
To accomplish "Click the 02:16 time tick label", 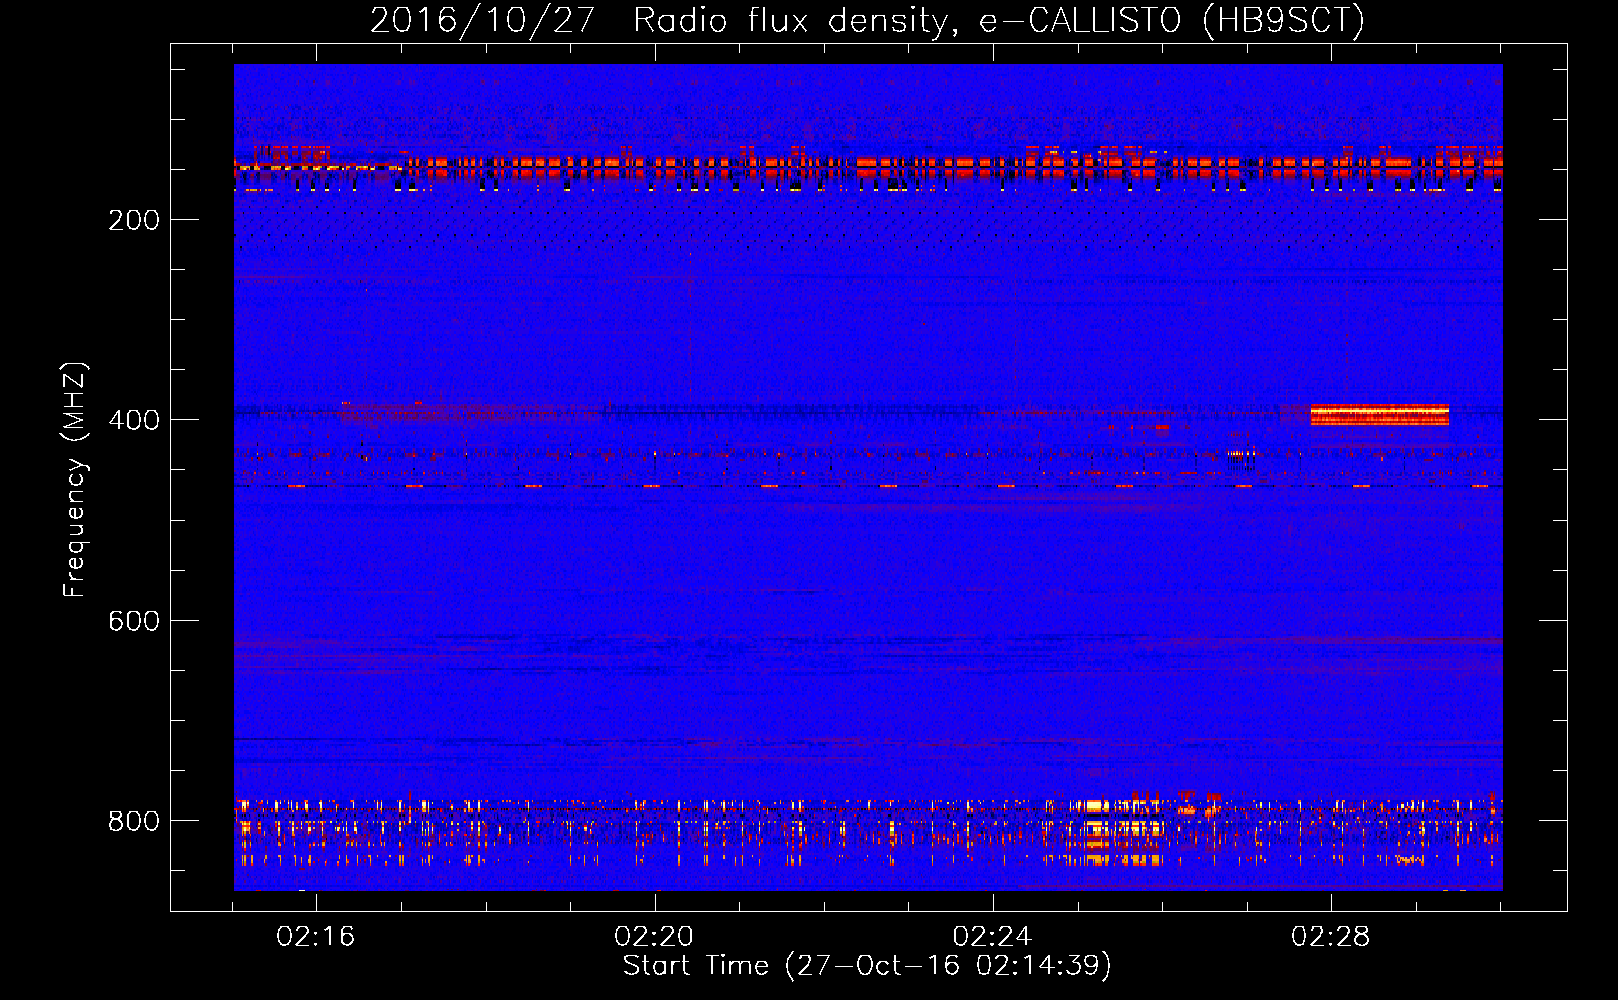I will tap(316, 937).
